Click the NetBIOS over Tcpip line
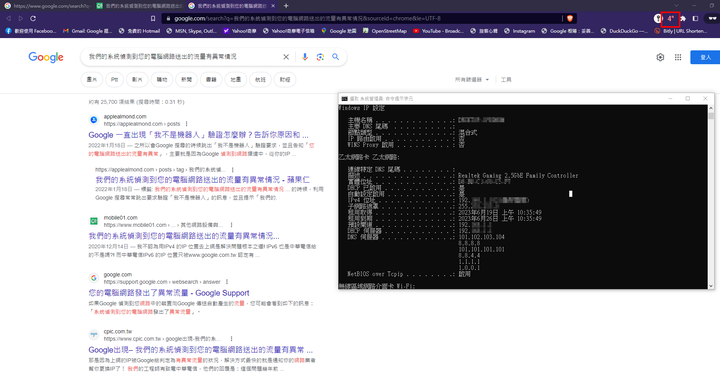 409,274
